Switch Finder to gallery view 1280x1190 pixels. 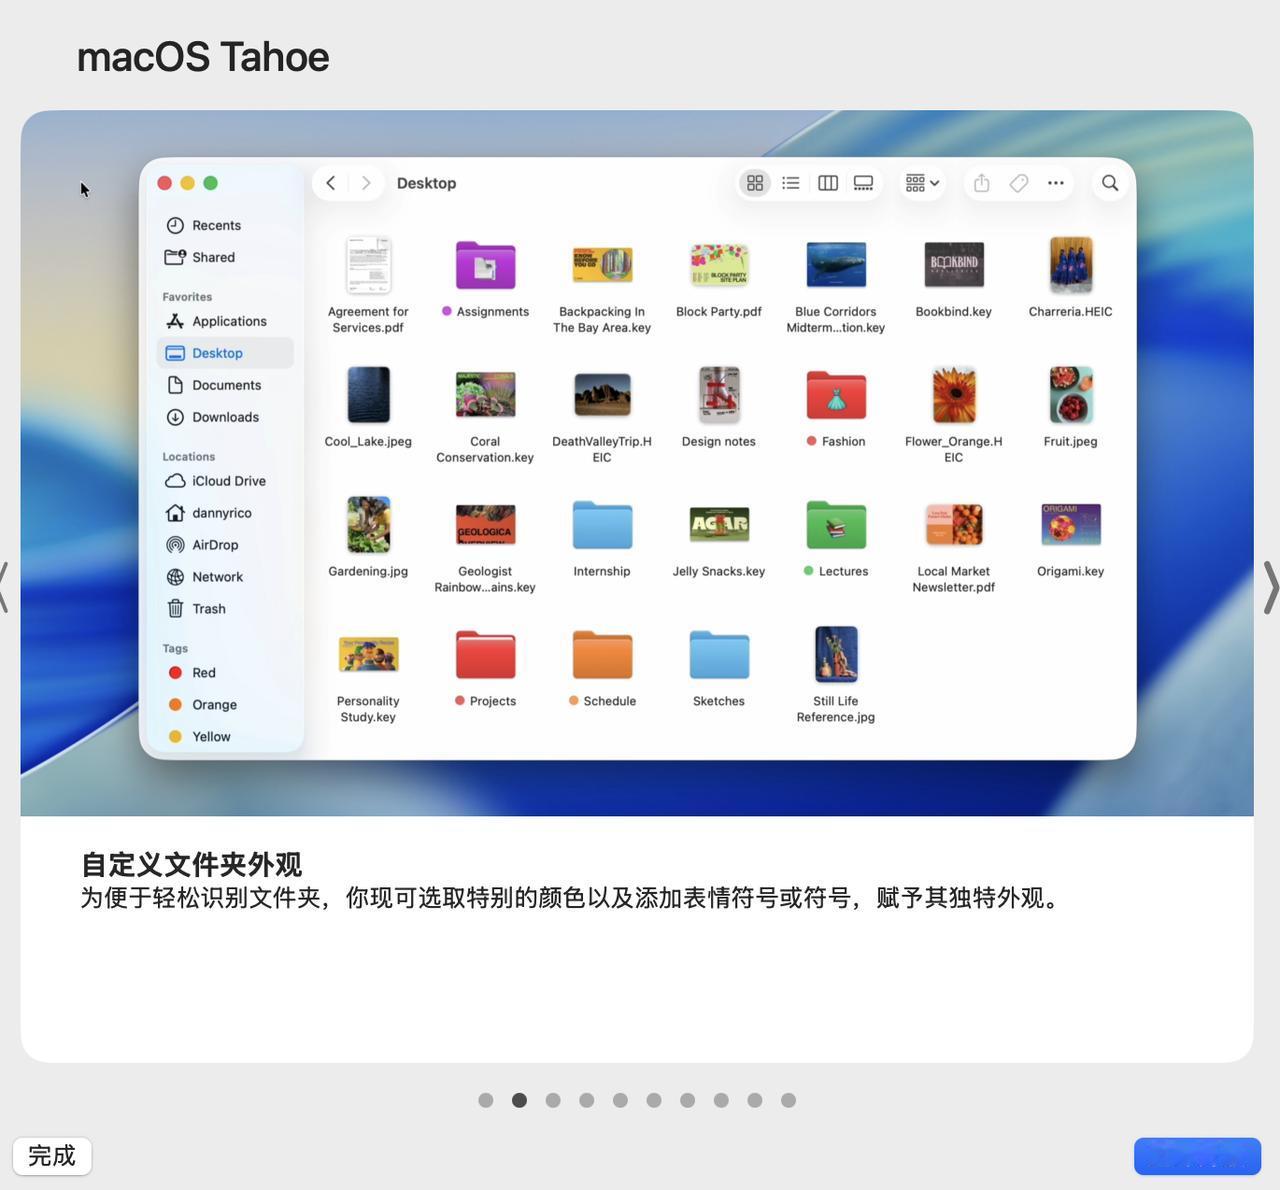pos(863,183)
